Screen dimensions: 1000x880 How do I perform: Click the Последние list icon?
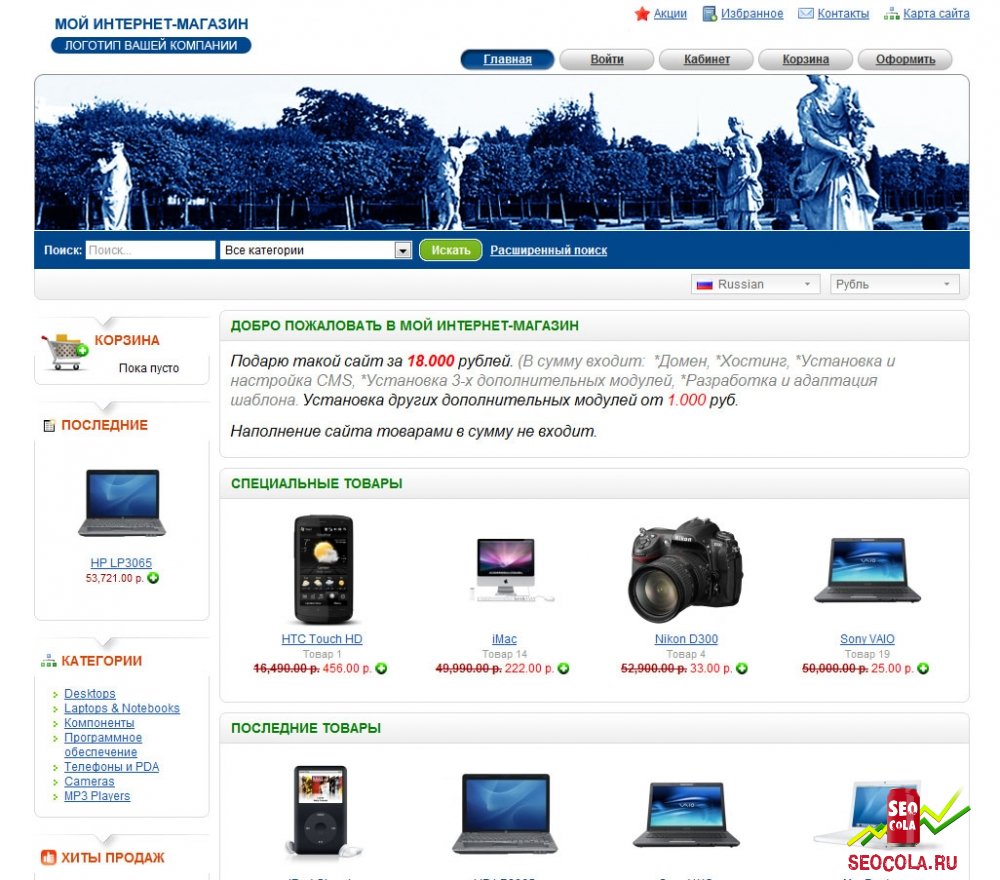(49, 426)
